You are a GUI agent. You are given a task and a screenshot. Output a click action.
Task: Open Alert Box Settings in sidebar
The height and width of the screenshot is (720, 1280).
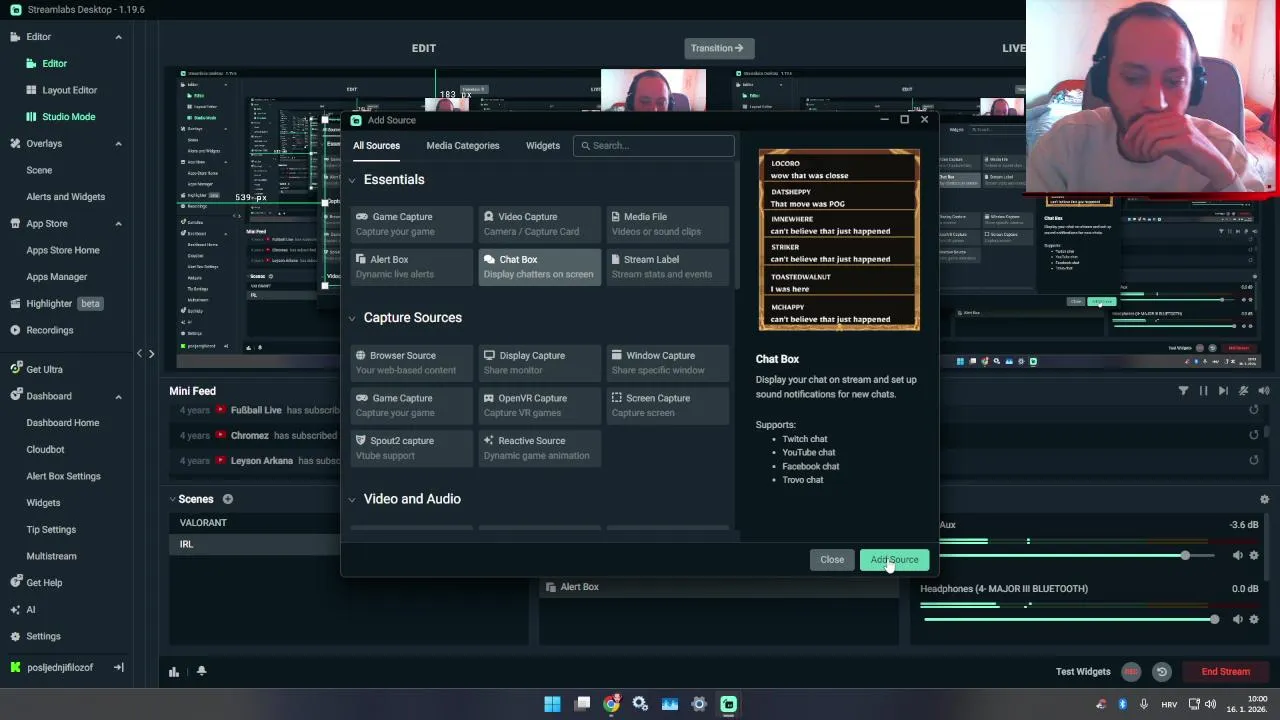(63, 476)
